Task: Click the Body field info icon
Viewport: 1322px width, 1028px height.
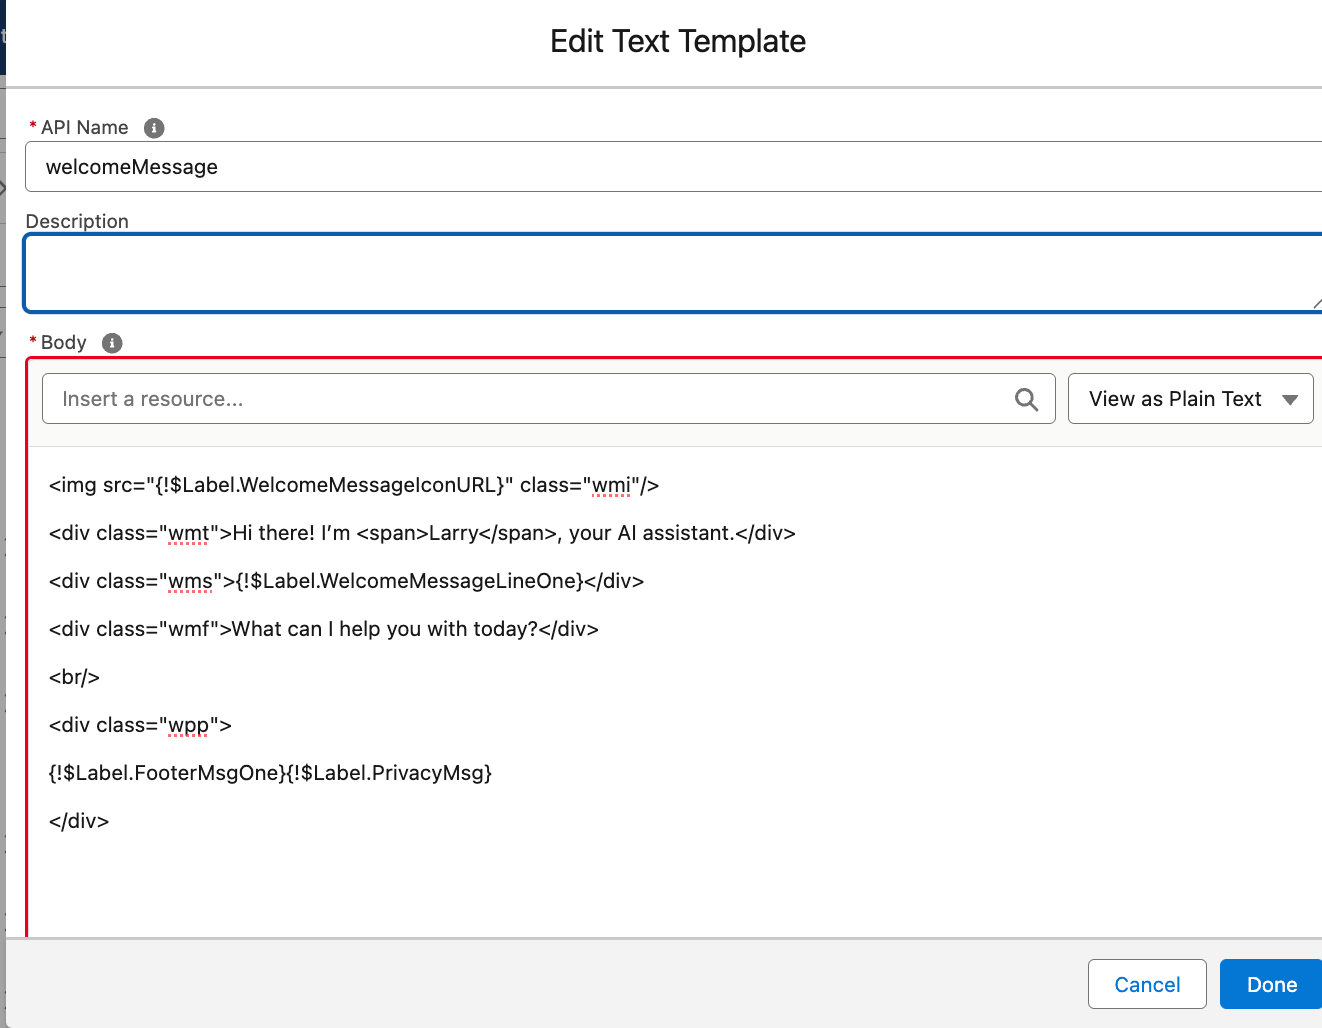Action: pyautogui.click(x=112, y=343)
